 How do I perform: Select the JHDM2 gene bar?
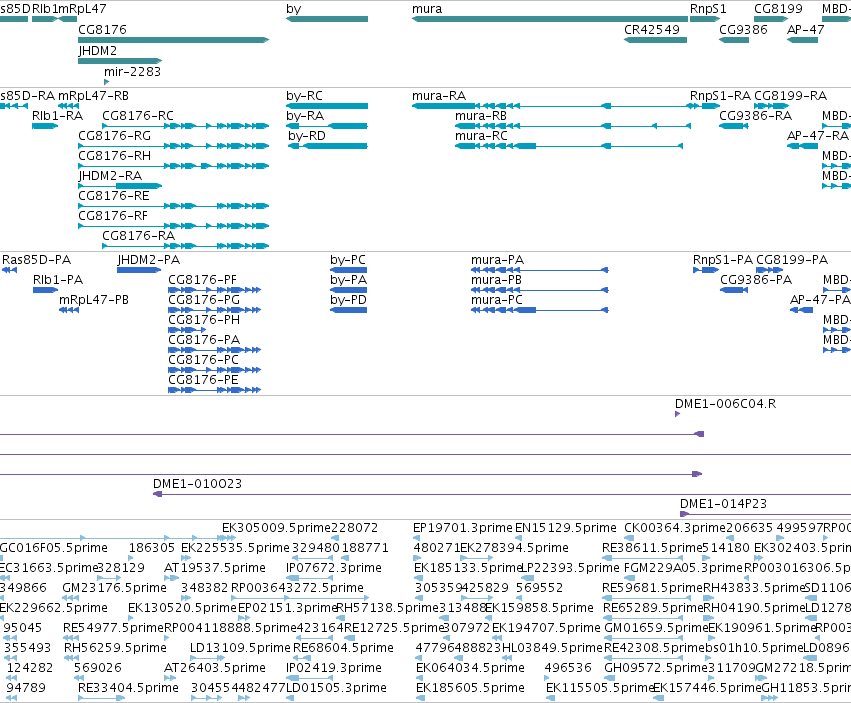(x=120, y=61)
